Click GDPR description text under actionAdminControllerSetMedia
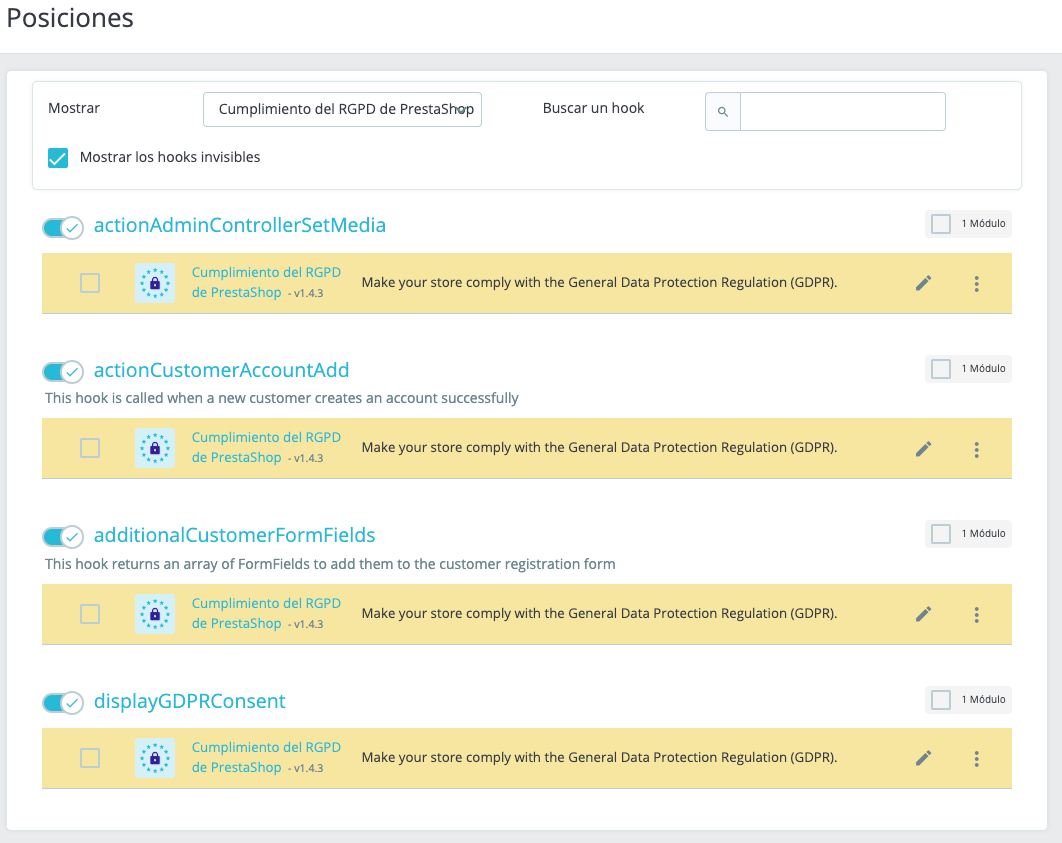Image resolution: width=1062 pixels, height=843 pixels. [x=599, y=283]
